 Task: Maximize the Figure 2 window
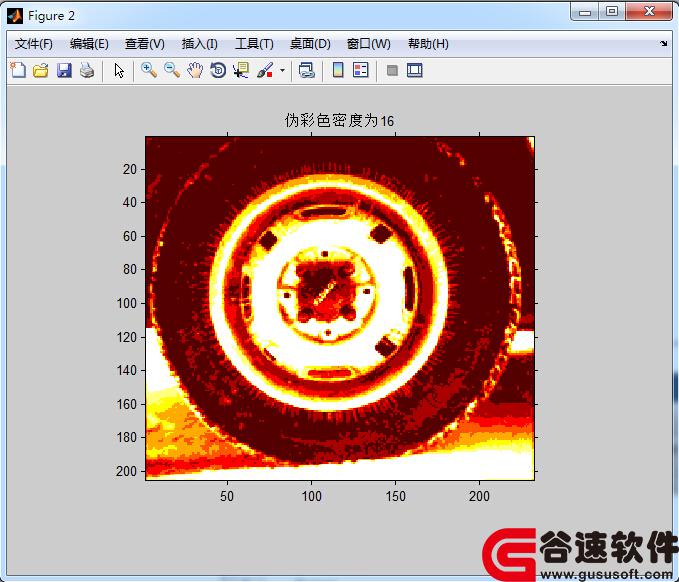(612, 12)
